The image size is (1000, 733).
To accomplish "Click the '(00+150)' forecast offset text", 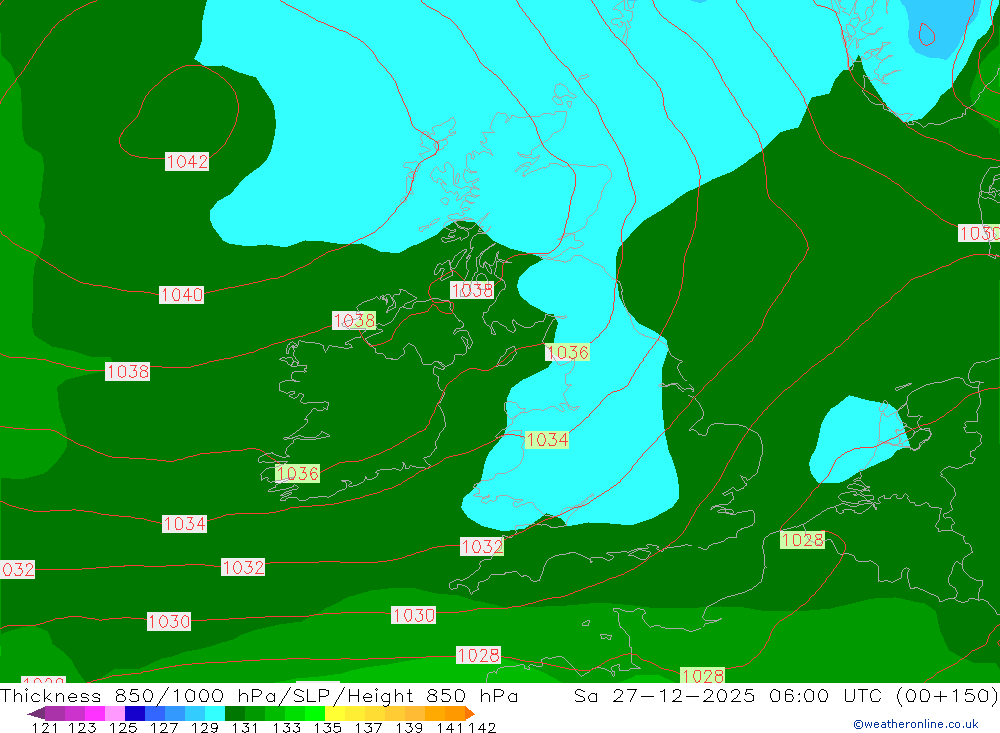I will point(947,695).
